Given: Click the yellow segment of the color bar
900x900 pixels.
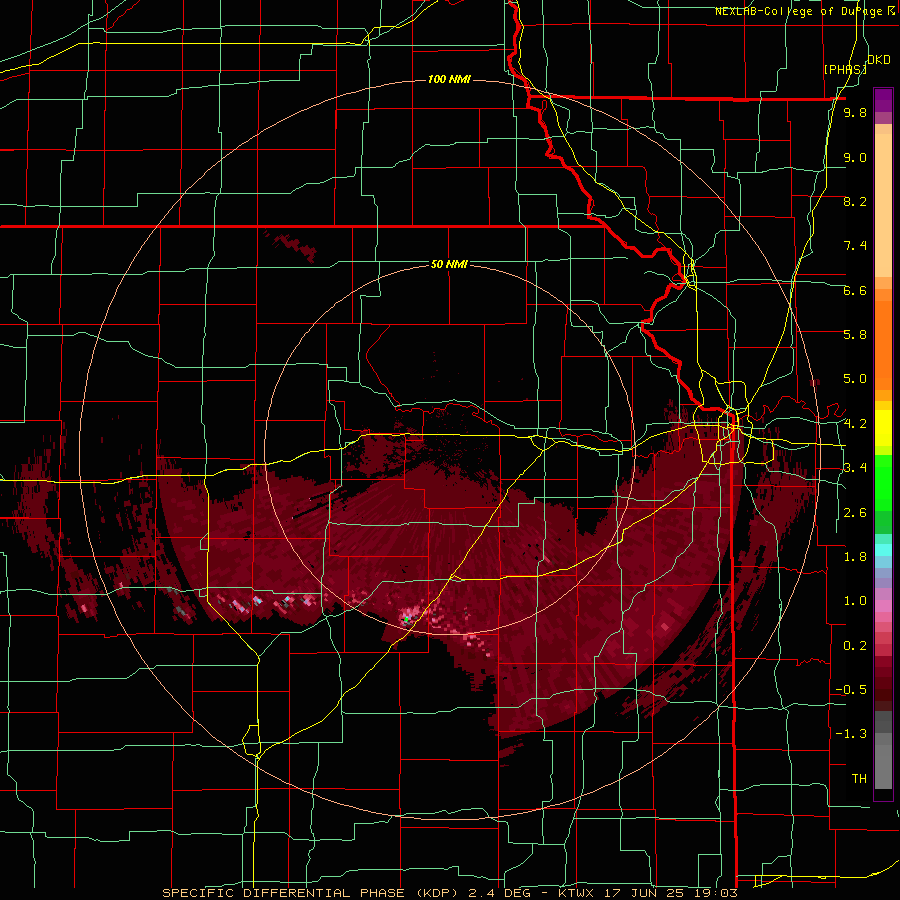Looking at the screenshot, I should tap(883, 428).
